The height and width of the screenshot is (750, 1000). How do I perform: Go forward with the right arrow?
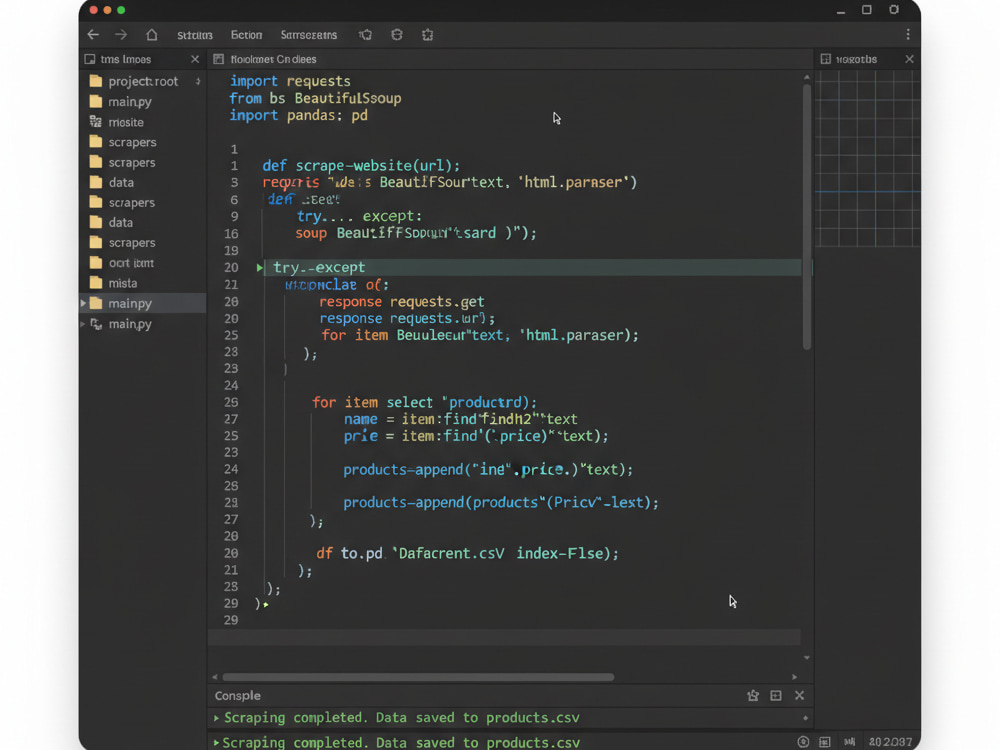[x=121, y=34]
